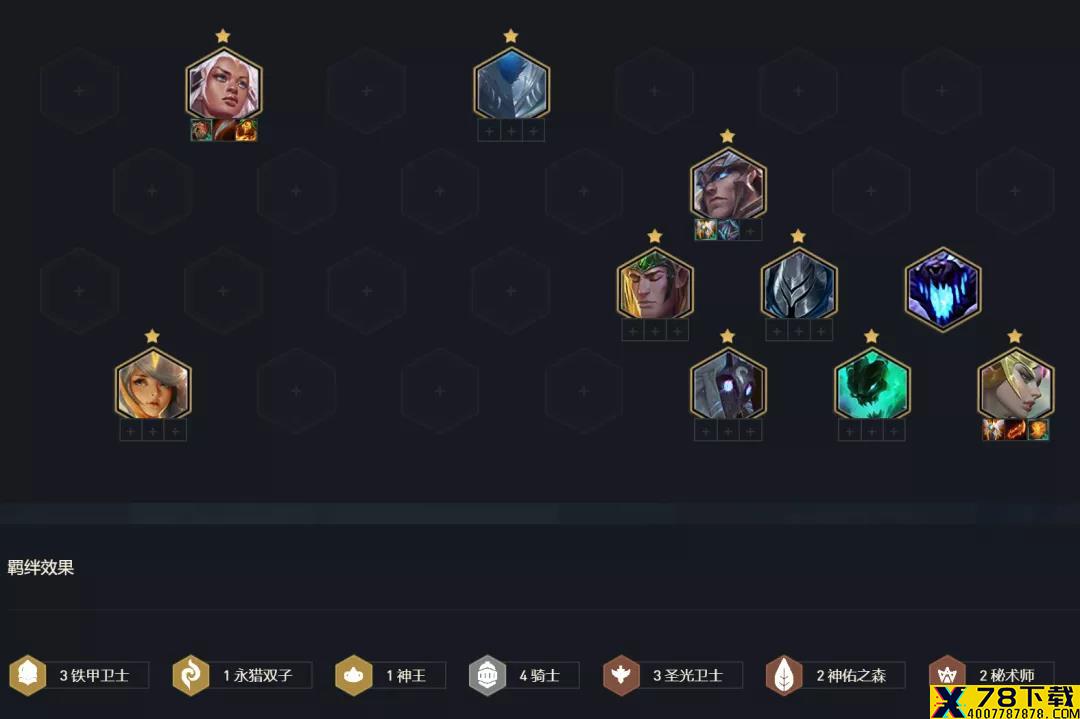Screen dimensions: 1080x719
Task: Click the first empty hexagon slot top left
Action: click(x=79, y=90)
